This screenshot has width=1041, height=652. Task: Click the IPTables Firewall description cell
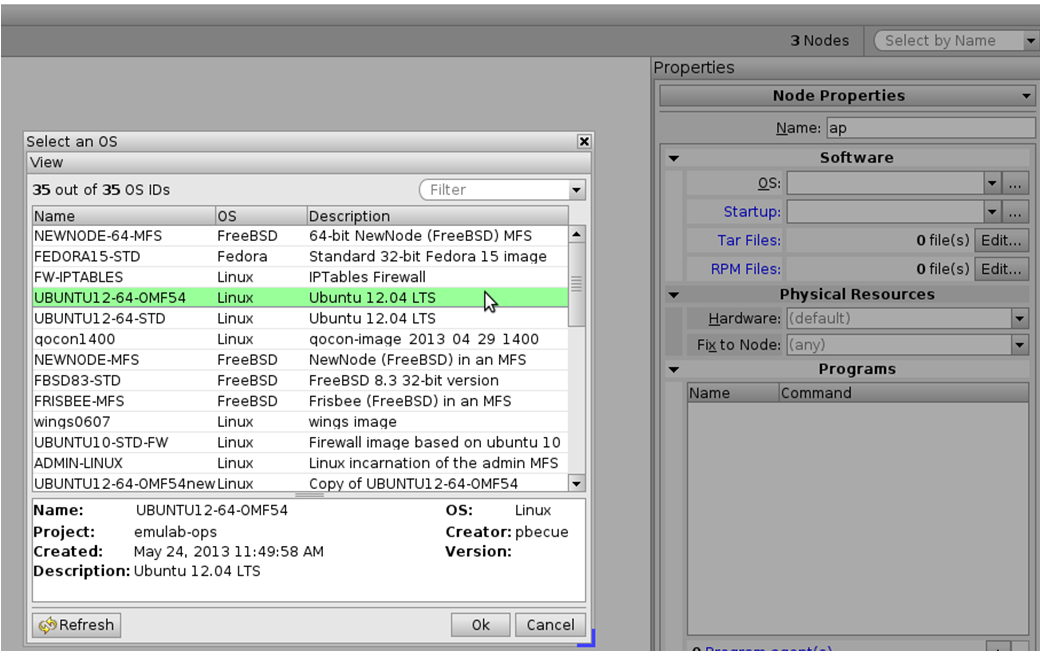[367, 277]
